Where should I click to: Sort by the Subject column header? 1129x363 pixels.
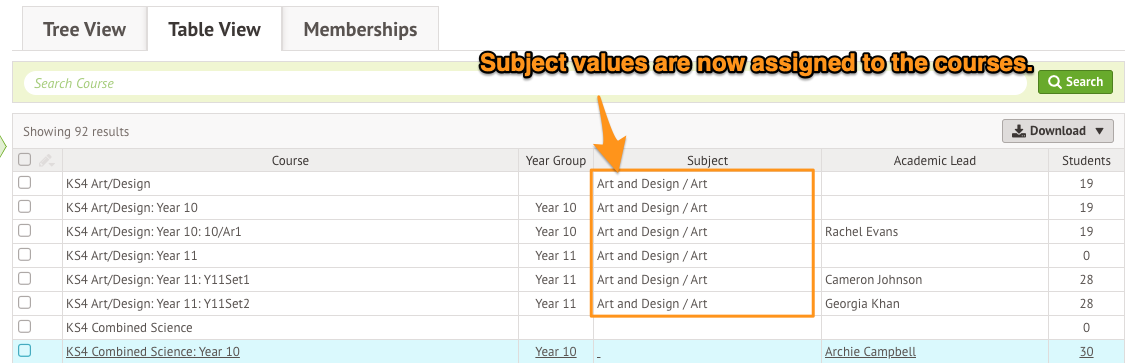[x=707, y=161]
